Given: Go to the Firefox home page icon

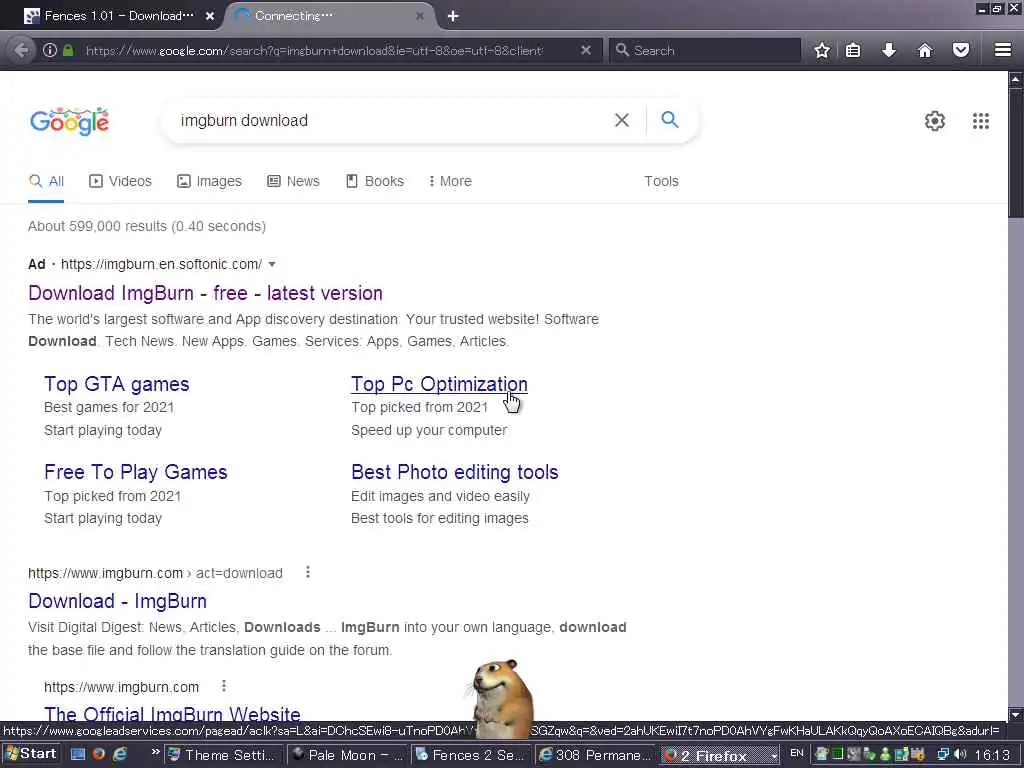Looking at the screenshot, I should [x=925, y=50].
